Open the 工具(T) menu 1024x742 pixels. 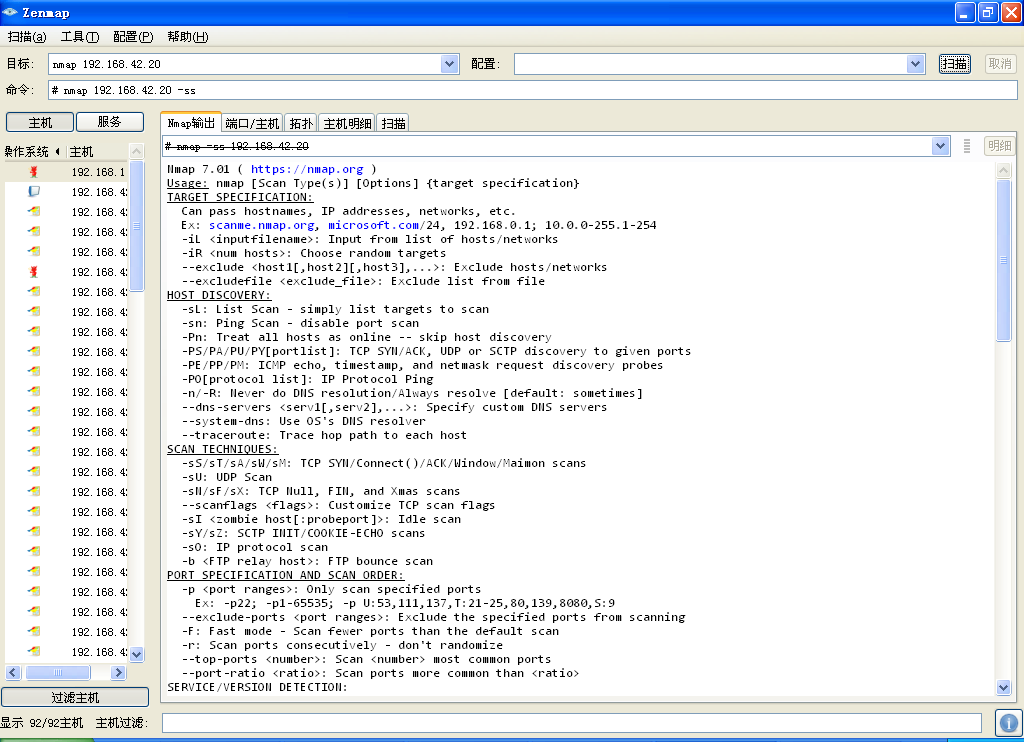coord(80,37)
